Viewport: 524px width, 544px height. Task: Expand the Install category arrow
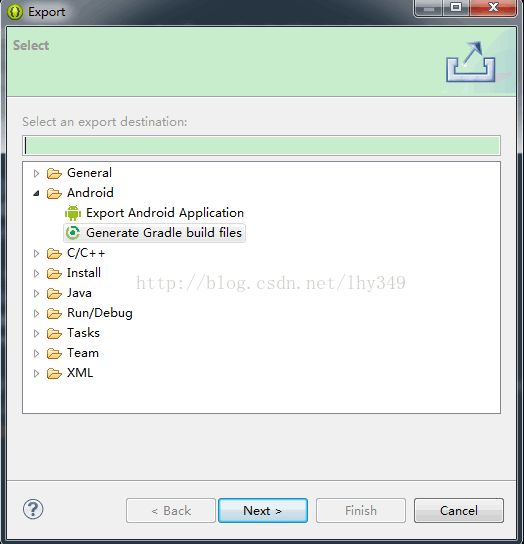click(x=36, y=273)
